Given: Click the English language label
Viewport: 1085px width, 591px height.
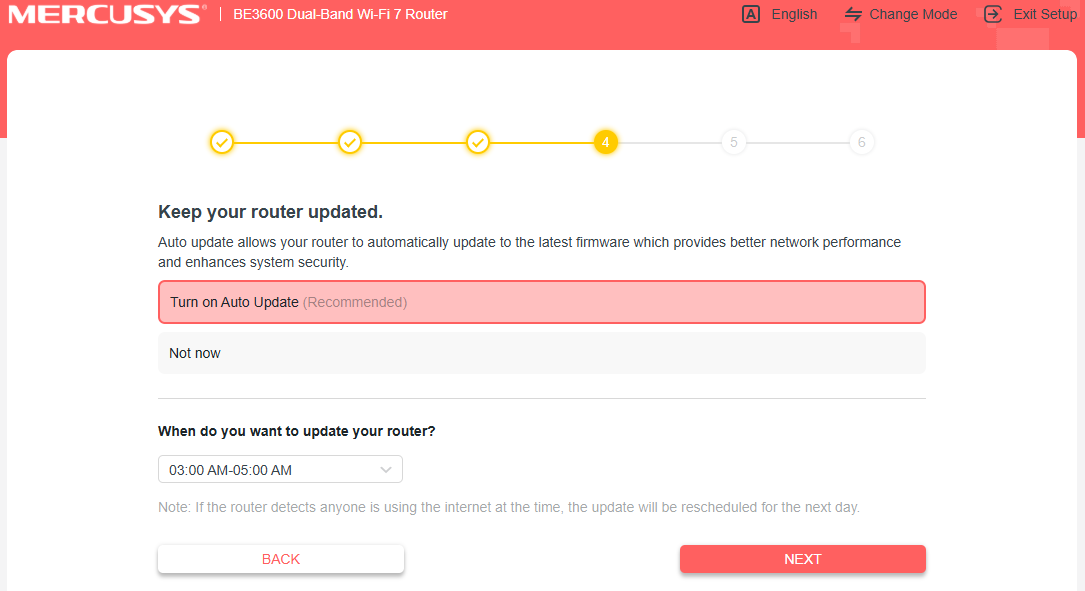Looking at the screenshot, I should pyautogui.click(x=794, y=14).
